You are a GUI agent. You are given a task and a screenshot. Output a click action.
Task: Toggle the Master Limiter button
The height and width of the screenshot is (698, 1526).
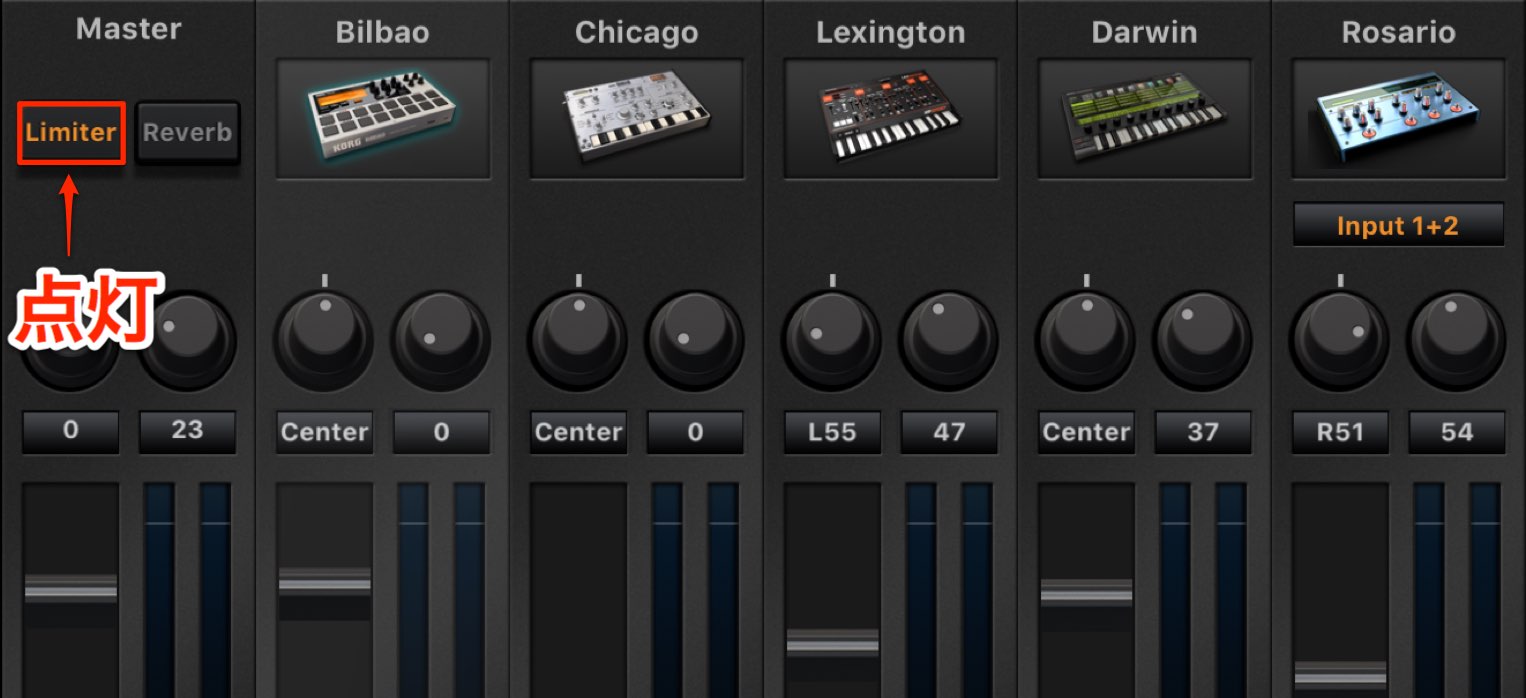pyautogui.click(x=71, y=132)
